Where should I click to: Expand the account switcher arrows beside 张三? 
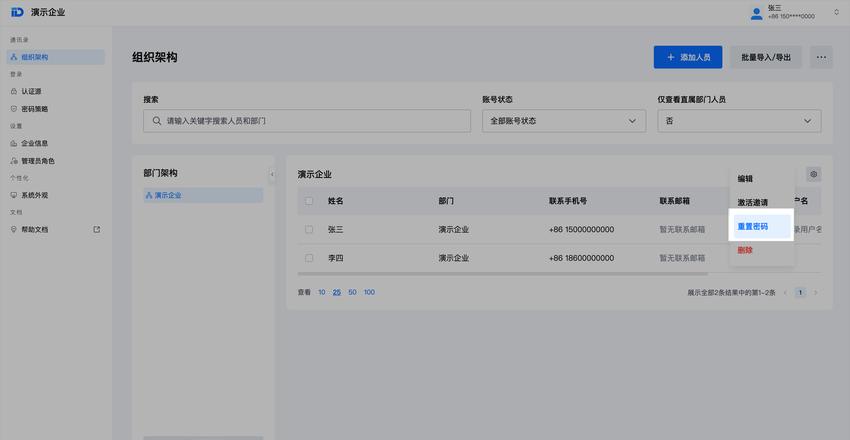[x=836, y=12]
